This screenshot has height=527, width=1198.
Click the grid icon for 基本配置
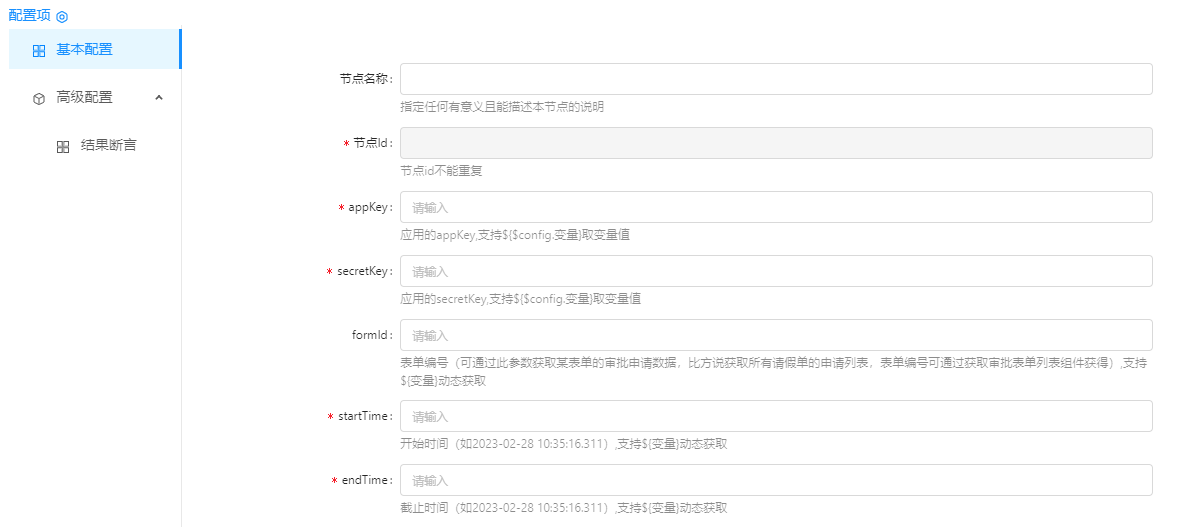click(39, 50)
